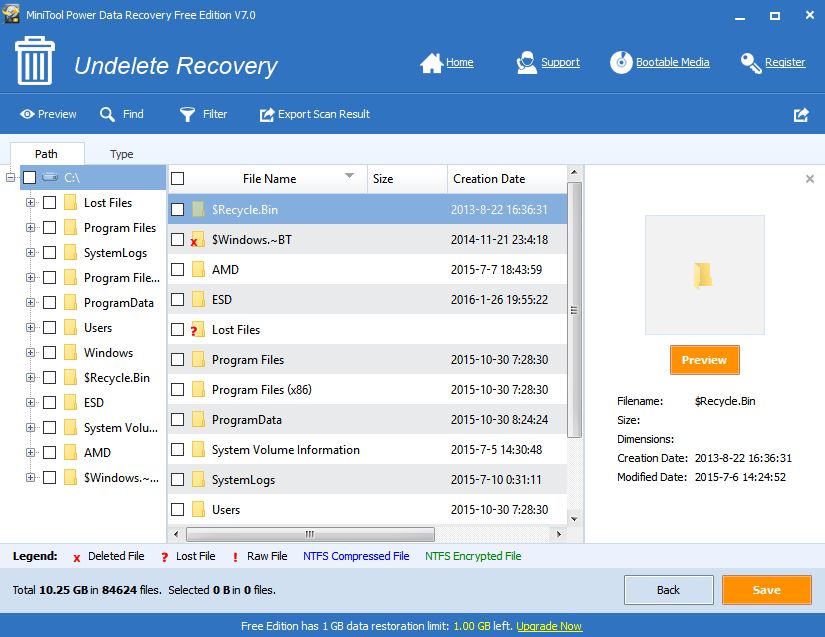Screen dimensions: 825x637
Task: Click the horizontal scrollbar thumb of file list
Action: (310, 534)
